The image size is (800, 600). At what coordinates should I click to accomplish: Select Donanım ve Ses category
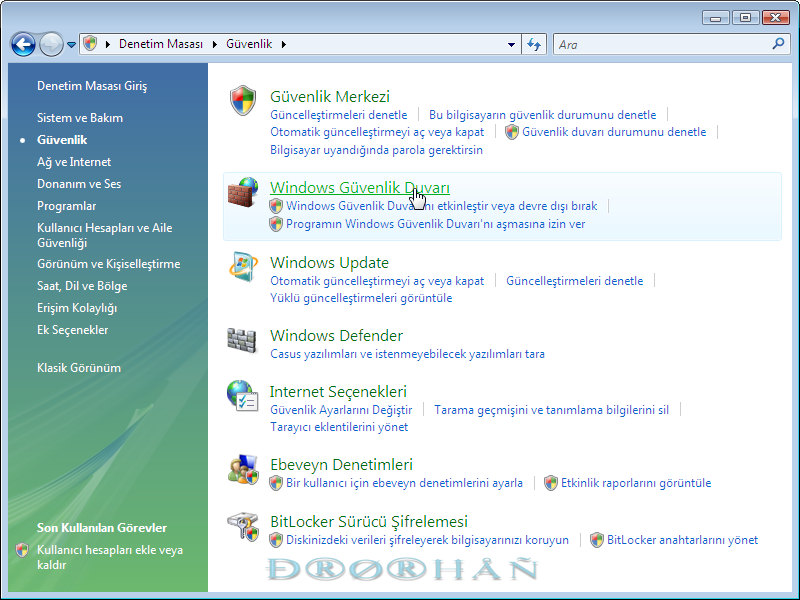pos(79,184)
